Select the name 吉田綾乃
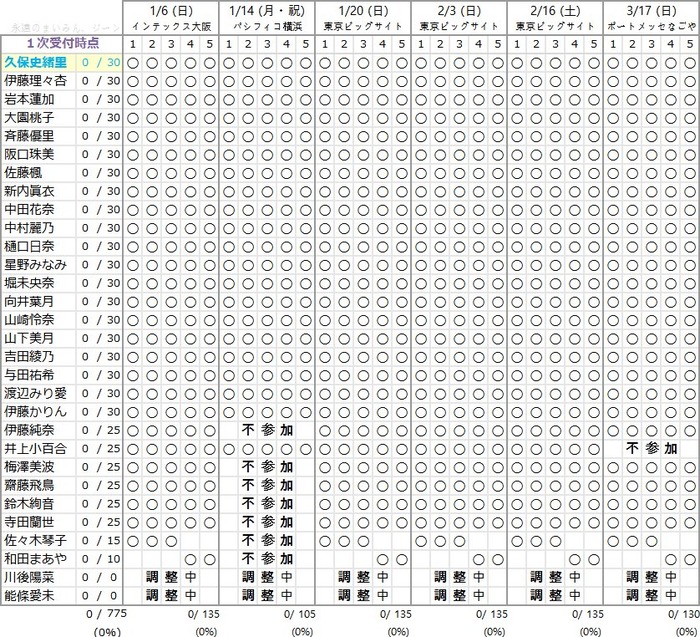The image size is (700, 637). pyautogui.click(x=29, y=357)
